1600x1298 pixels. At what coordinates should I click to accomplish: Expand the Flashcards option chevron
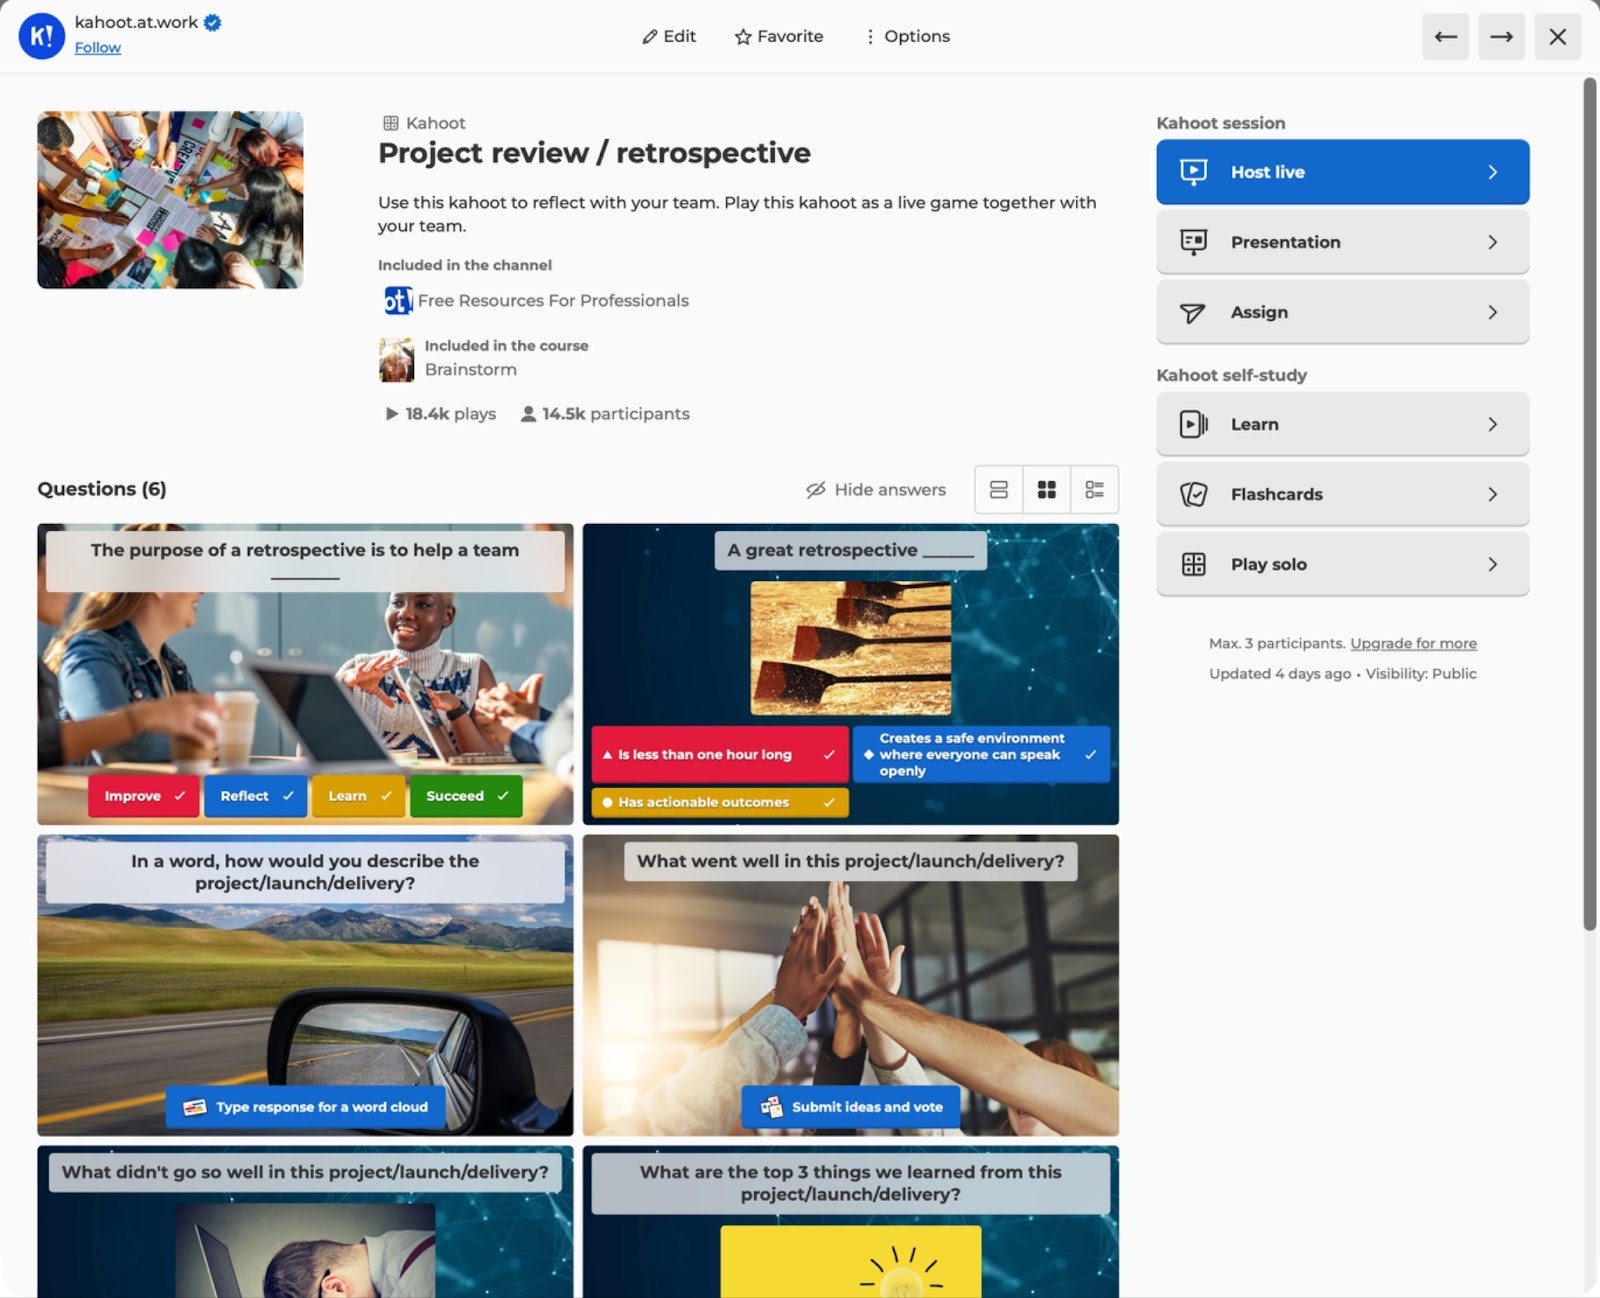1493,493
